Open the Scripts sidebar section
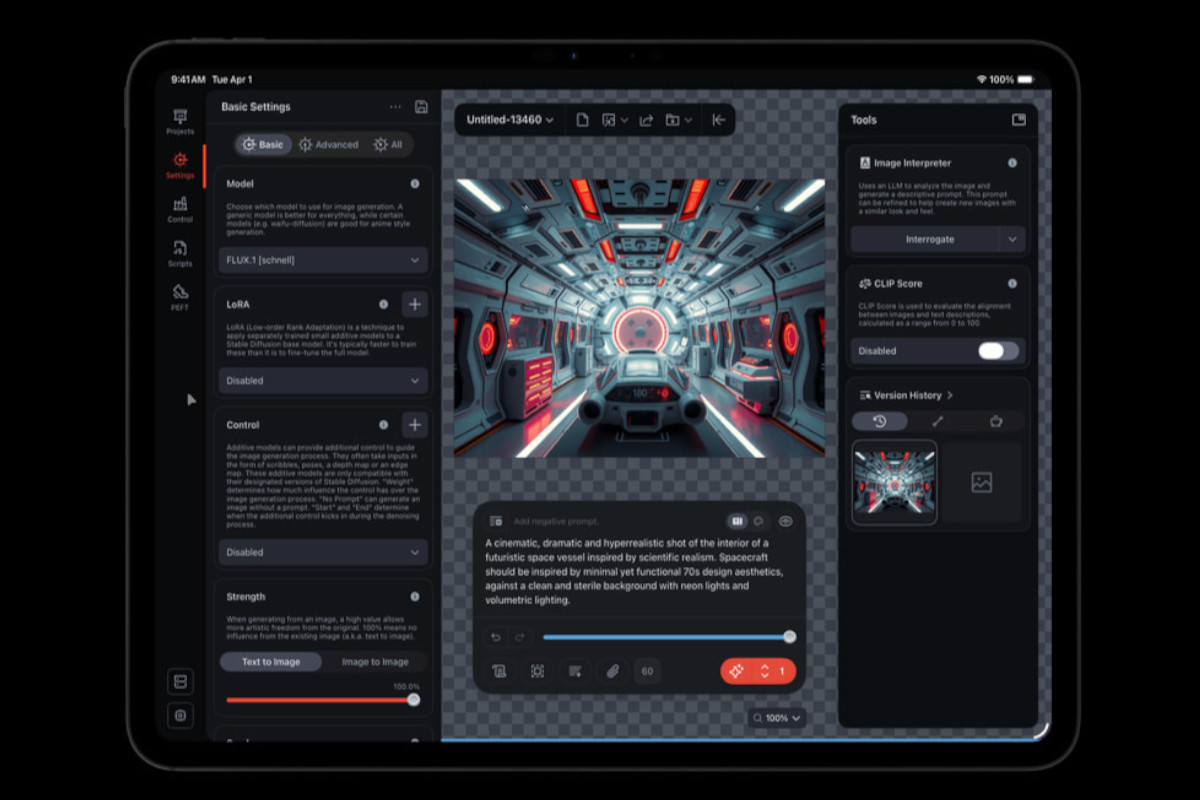Viewport: 1200px width, 800px height. [x=180, y=253]
